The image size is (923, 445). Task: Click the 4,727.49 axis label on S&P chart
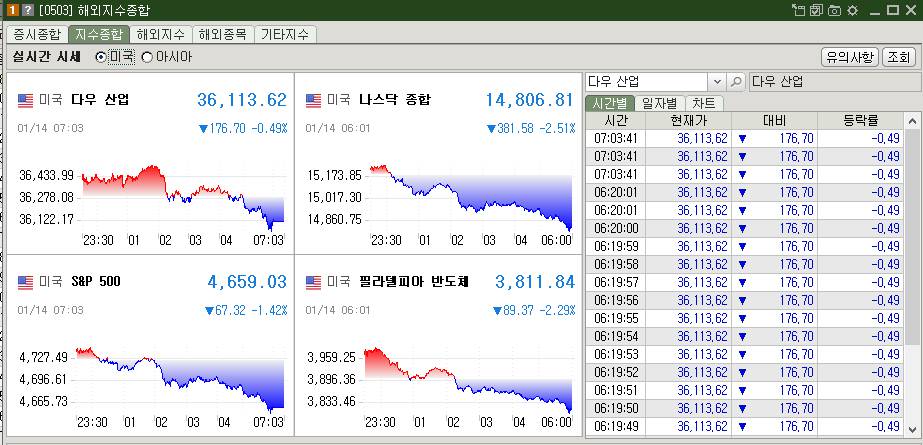43,357
